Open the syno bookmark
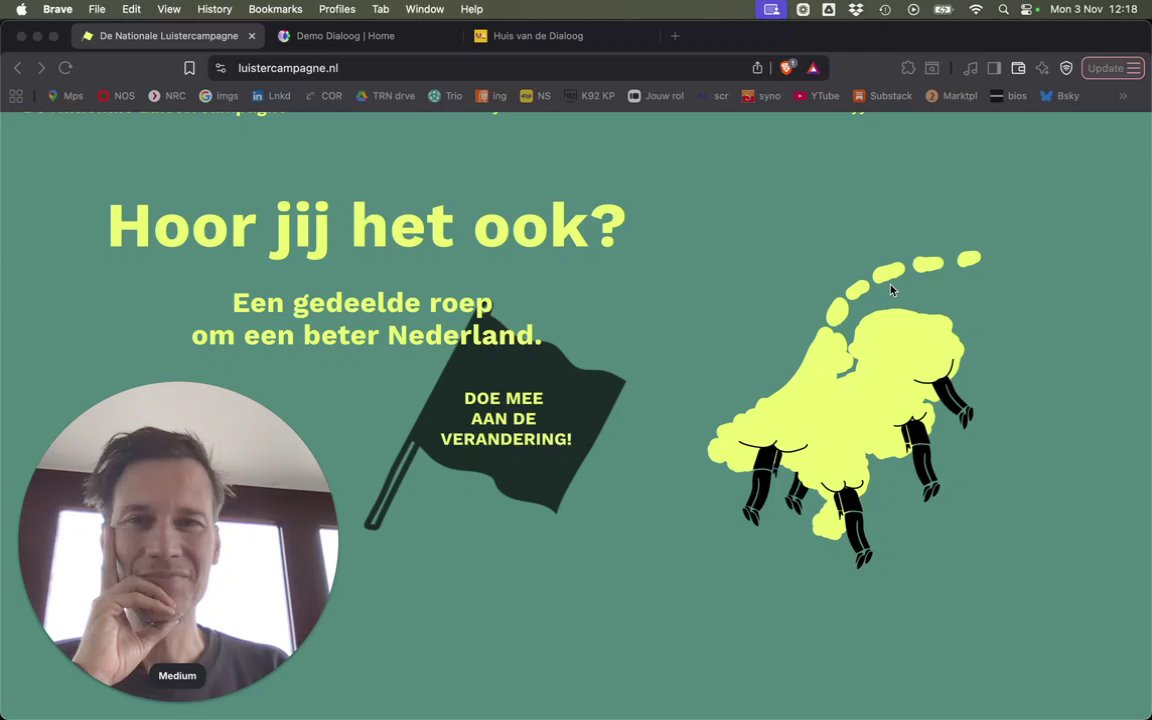Screen dimensions: 1152x720 click(762, 96)
